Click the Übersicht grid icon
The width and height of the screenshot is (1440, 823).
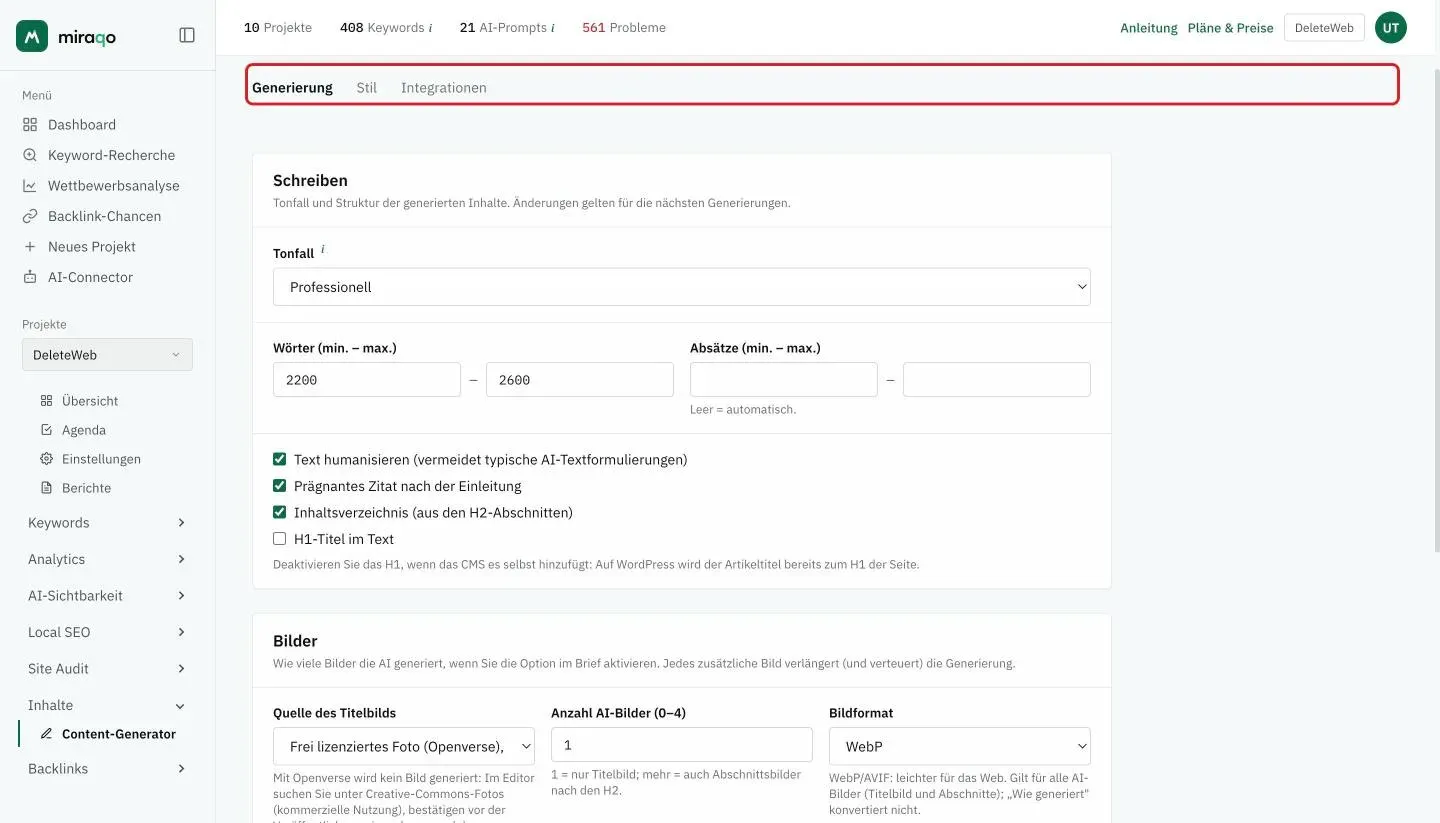coord(46,401)
